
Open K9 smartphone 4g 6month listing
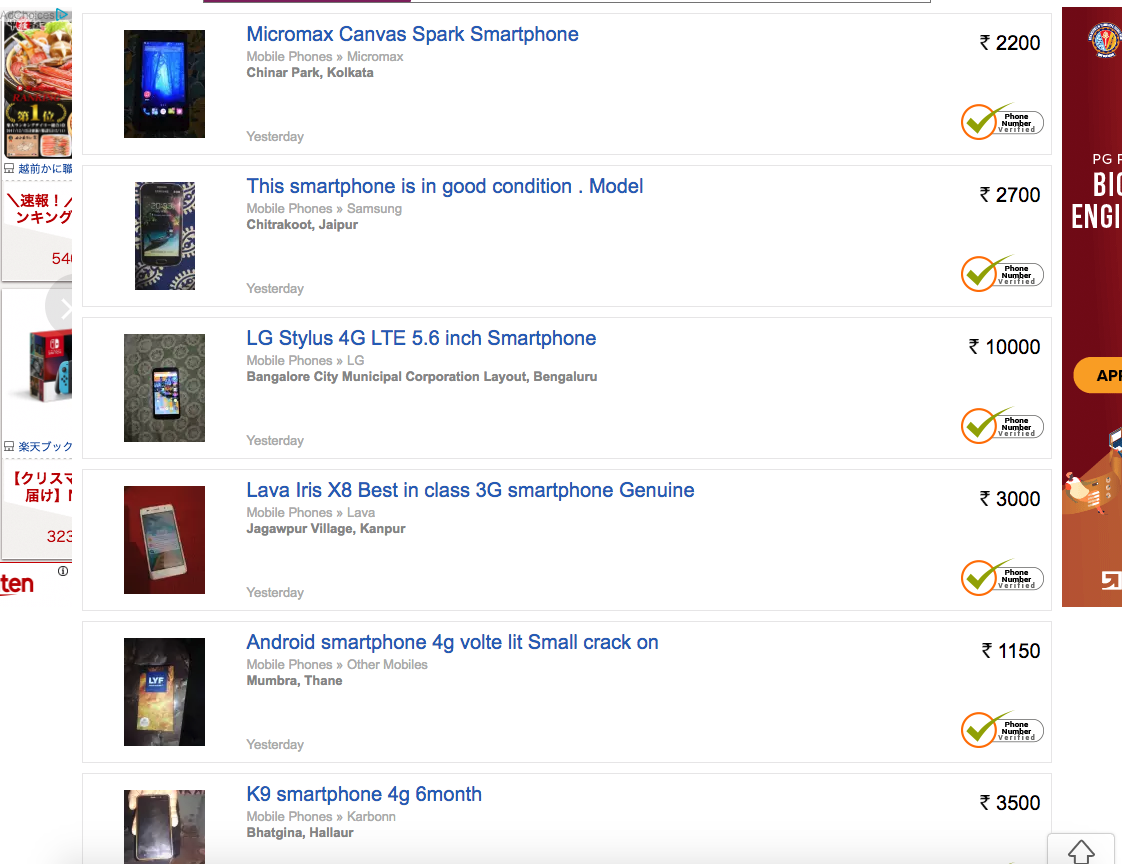click(364, 794)
